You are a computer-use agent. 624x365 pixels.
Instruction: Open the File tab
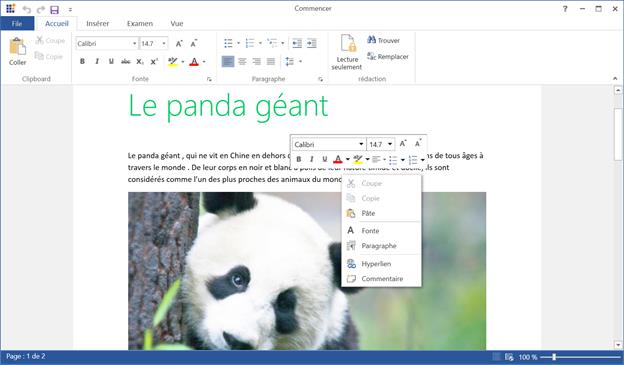pyautogui.click(x=17, y=23)
